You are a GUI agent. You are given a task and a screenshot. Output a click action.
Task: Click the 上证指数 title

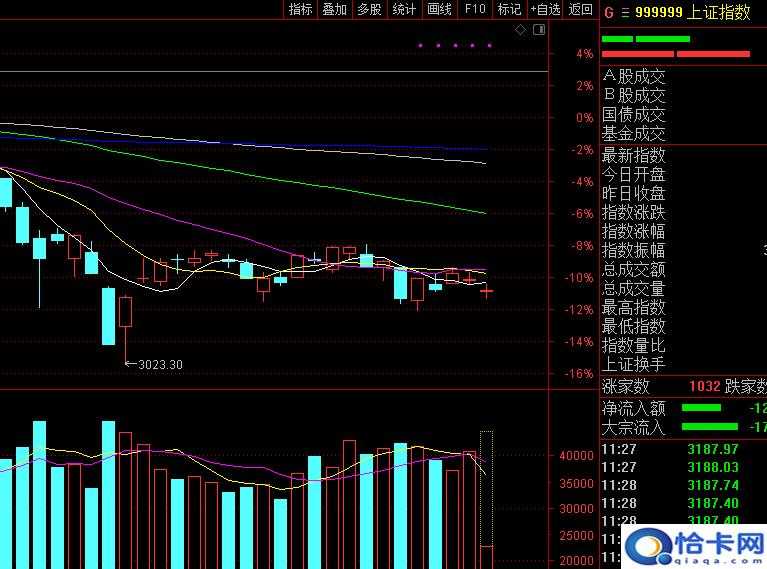point(720,12)
